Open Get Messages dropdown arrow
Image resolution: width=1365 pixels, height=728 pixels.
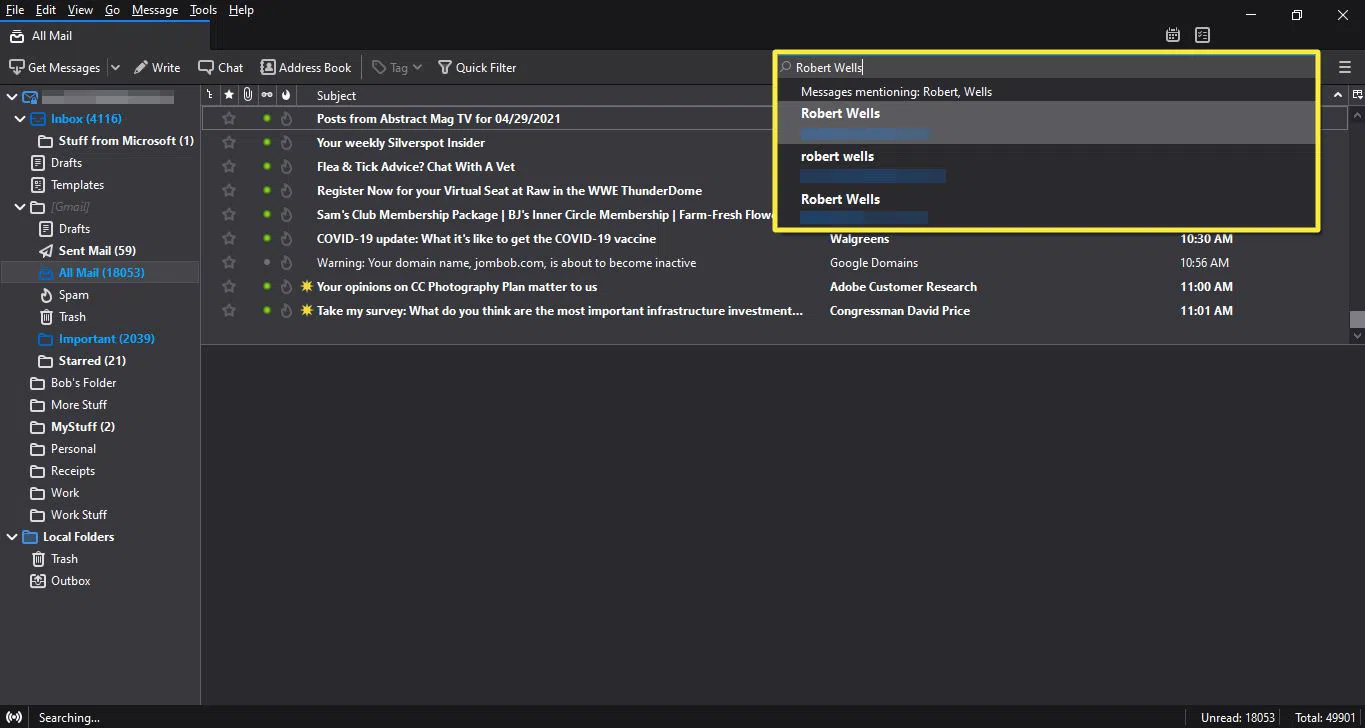[115, 67]
